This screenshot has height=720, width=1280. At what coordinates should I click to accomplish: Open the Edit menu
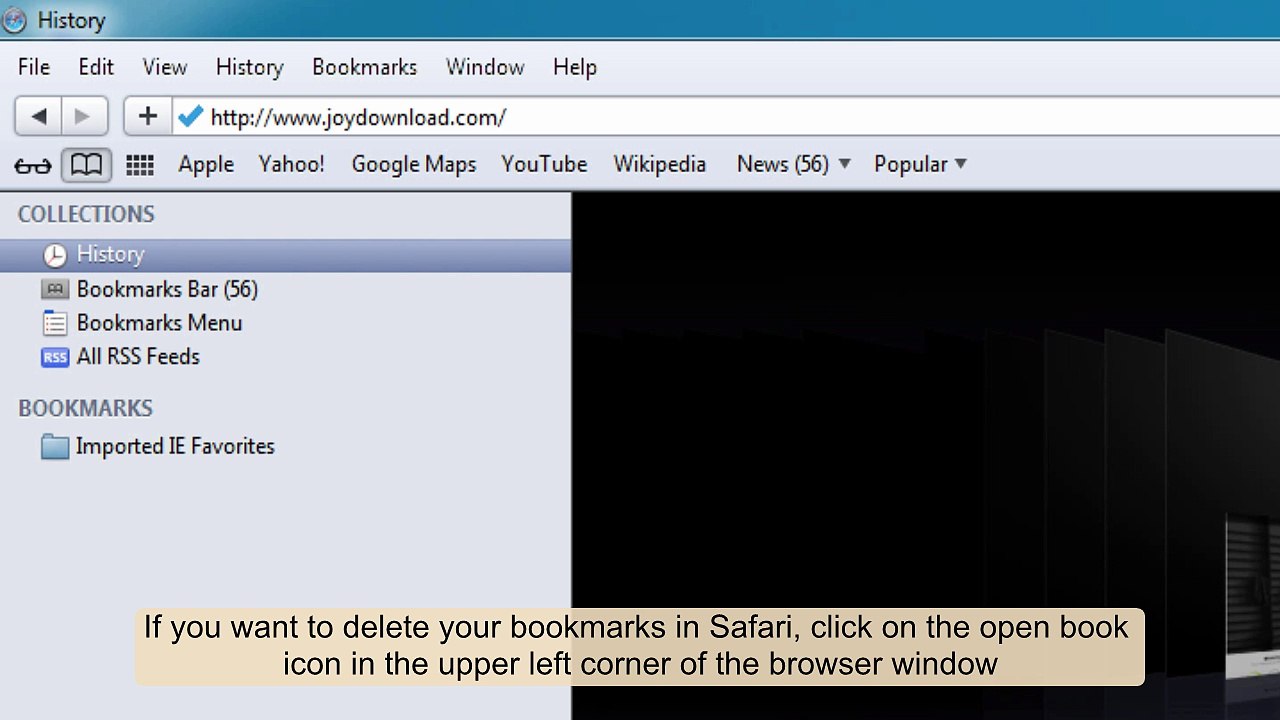(96, 67)
